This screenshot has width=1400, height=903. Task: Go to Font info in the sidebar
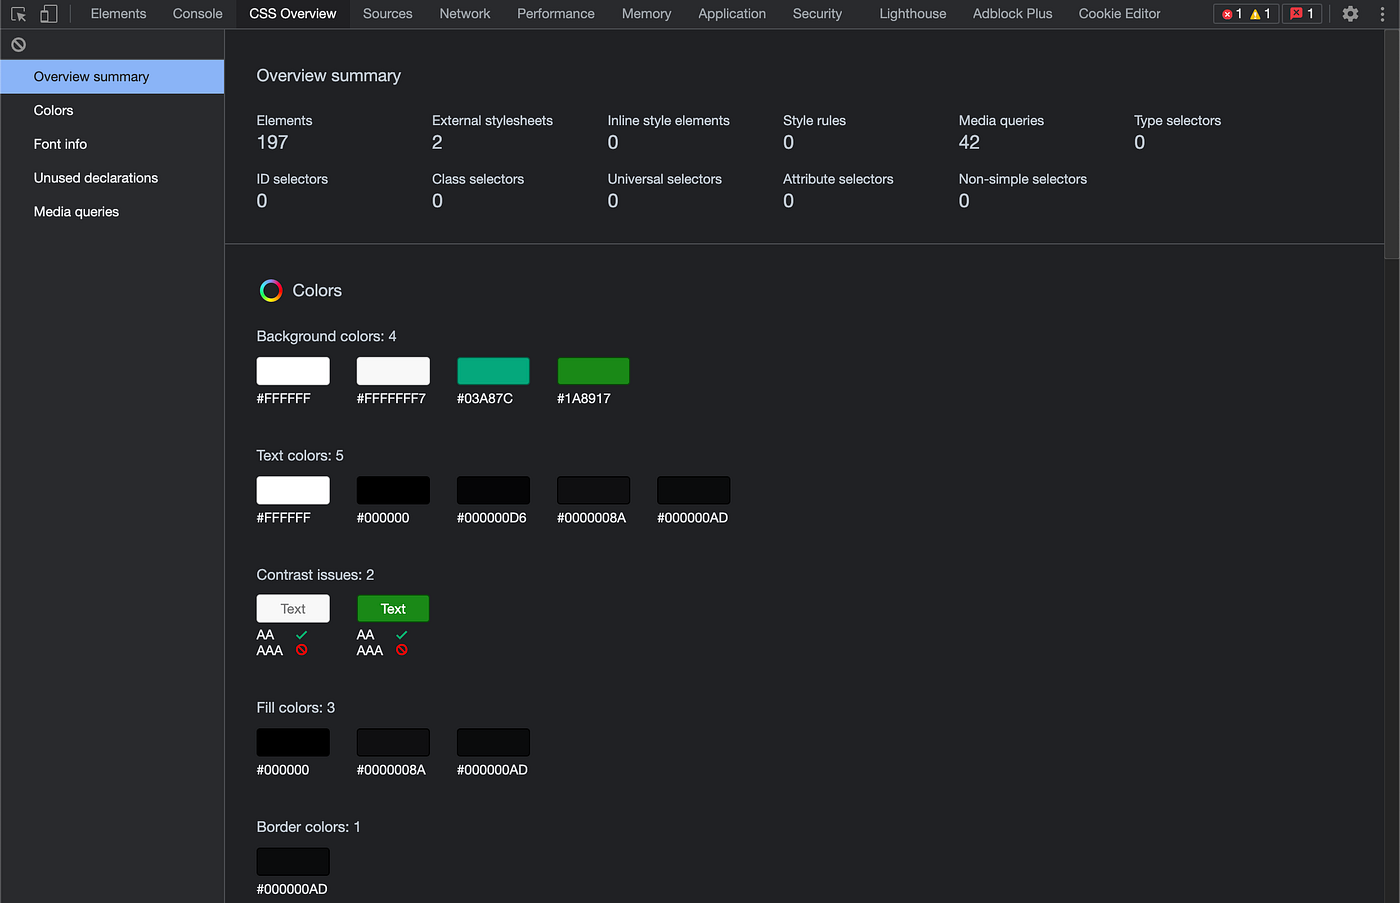[112, 144]
